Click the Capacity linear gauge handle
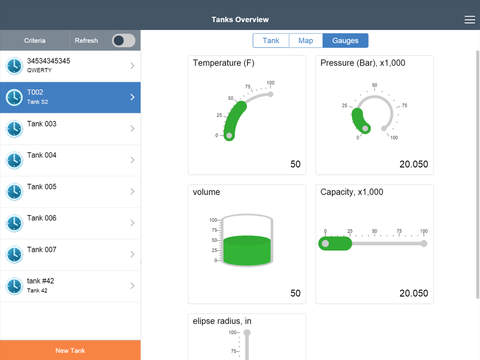Screen dimensions: 480x360 pyautogui.click(x=325, y=244)
